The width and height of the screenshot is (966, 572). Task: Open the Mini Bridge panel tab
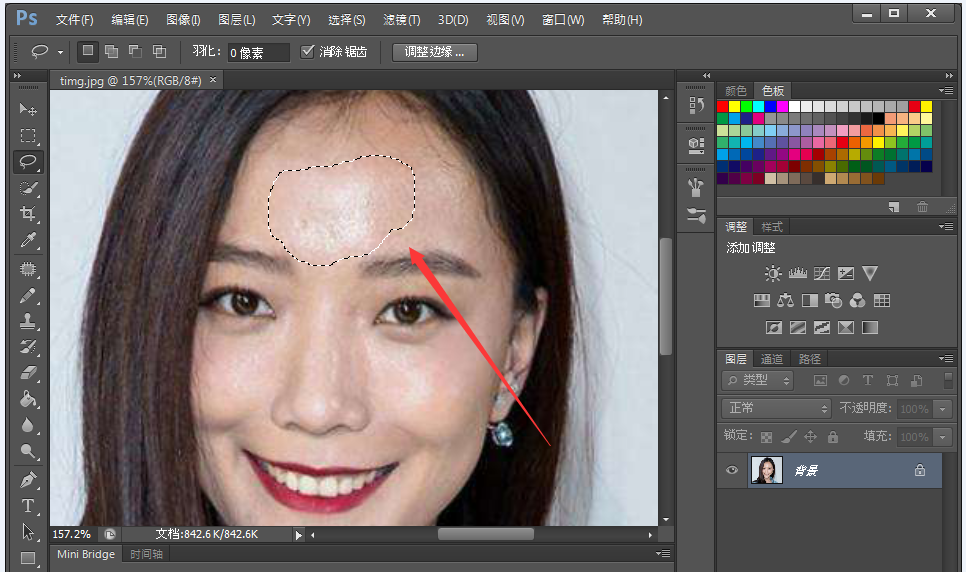pos(86,554)
